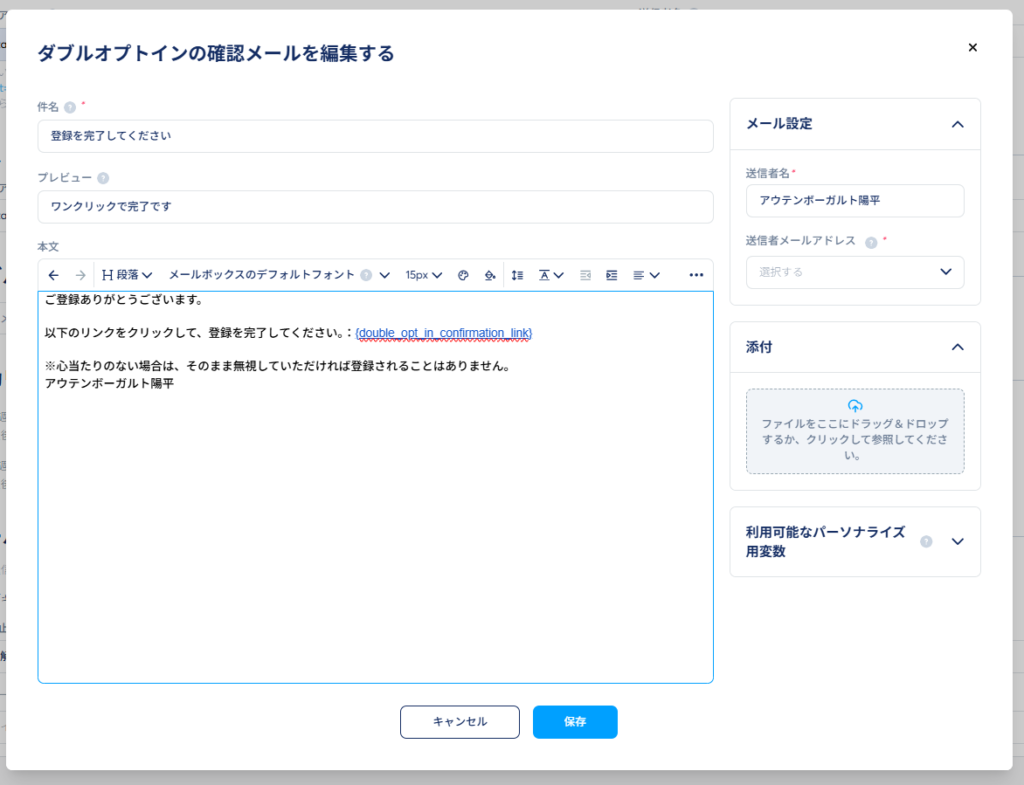1024x785 pixels.
Task: Click the redo arrow in editor toolbar
Action: pyautogui.click(x=80, y=275)
